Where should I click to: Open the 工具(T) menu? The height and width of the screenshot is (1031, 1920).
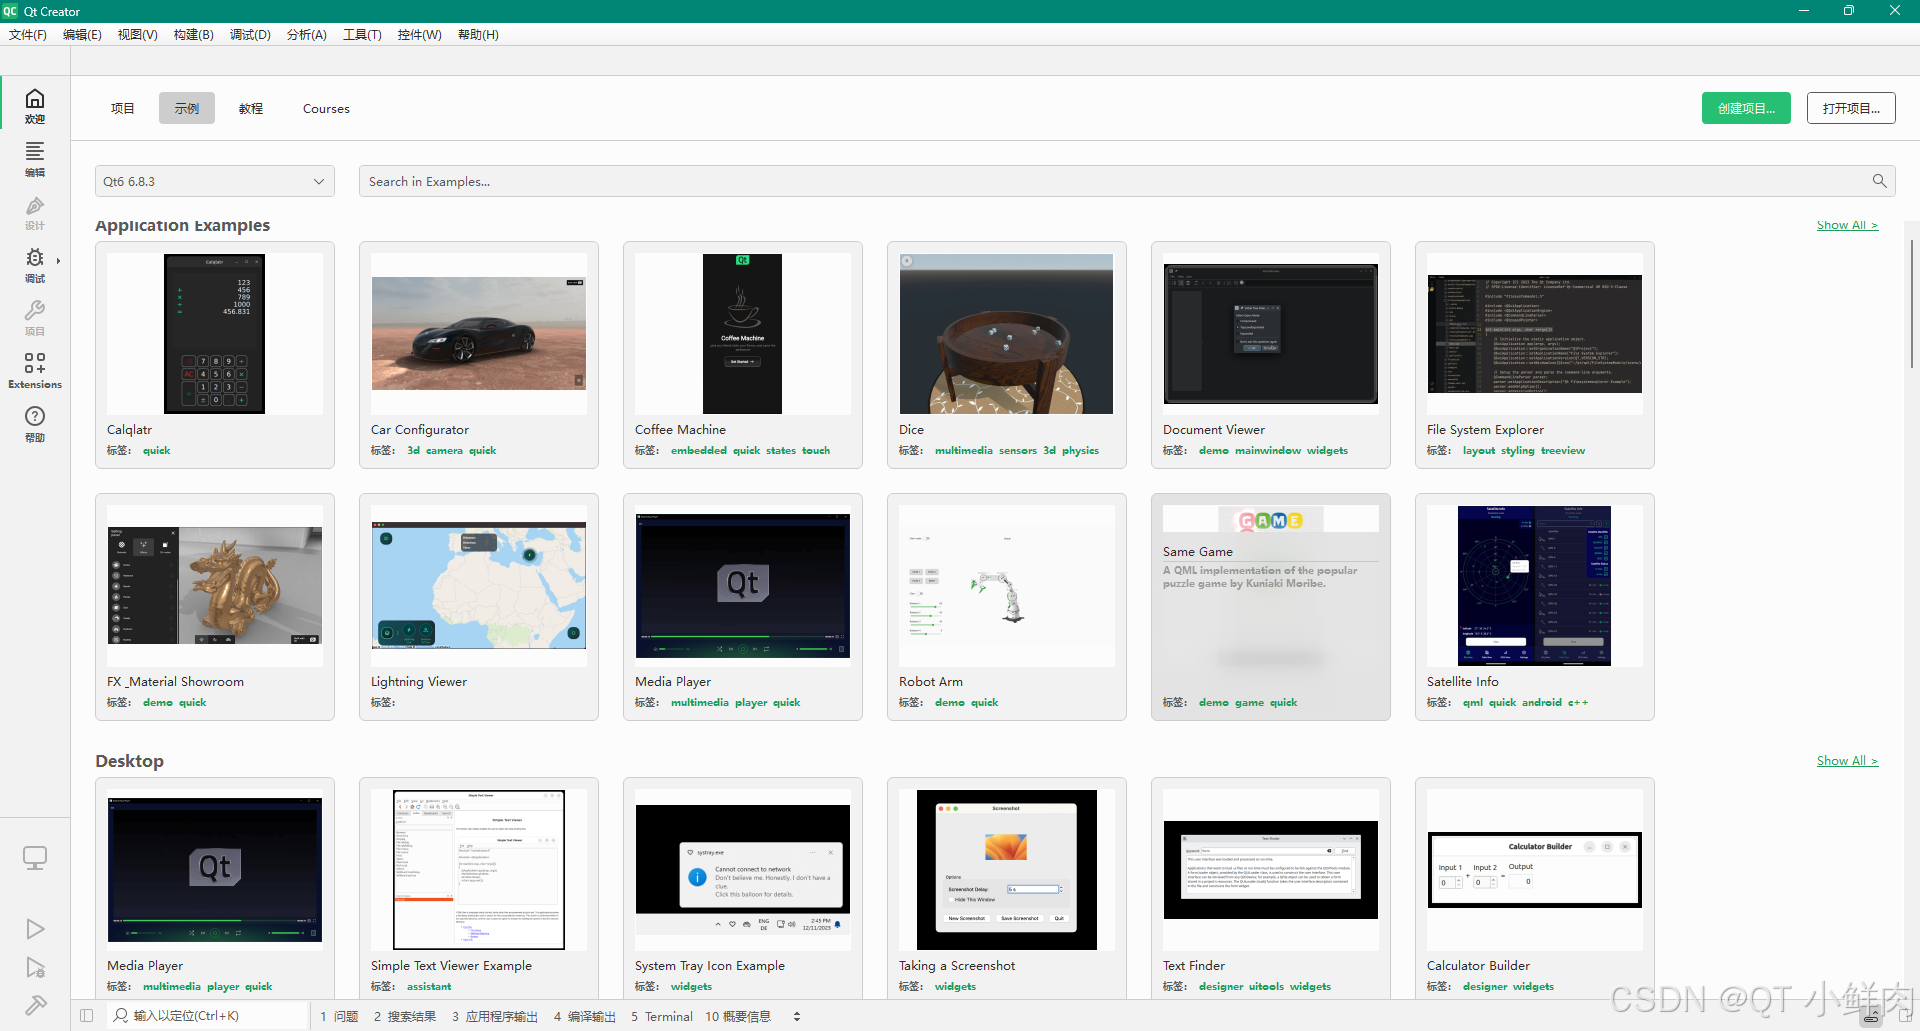362,34
